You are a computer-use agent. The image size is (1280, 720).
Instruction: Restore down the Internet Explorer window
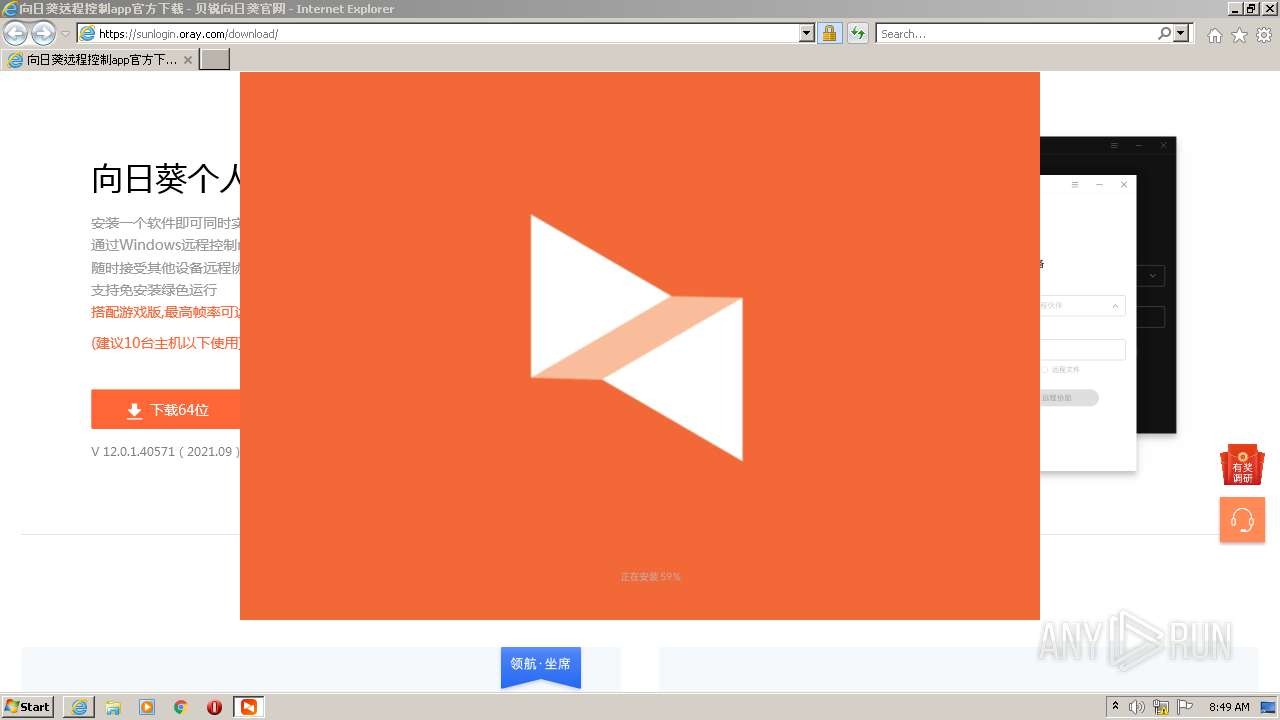coord(1251,8)
